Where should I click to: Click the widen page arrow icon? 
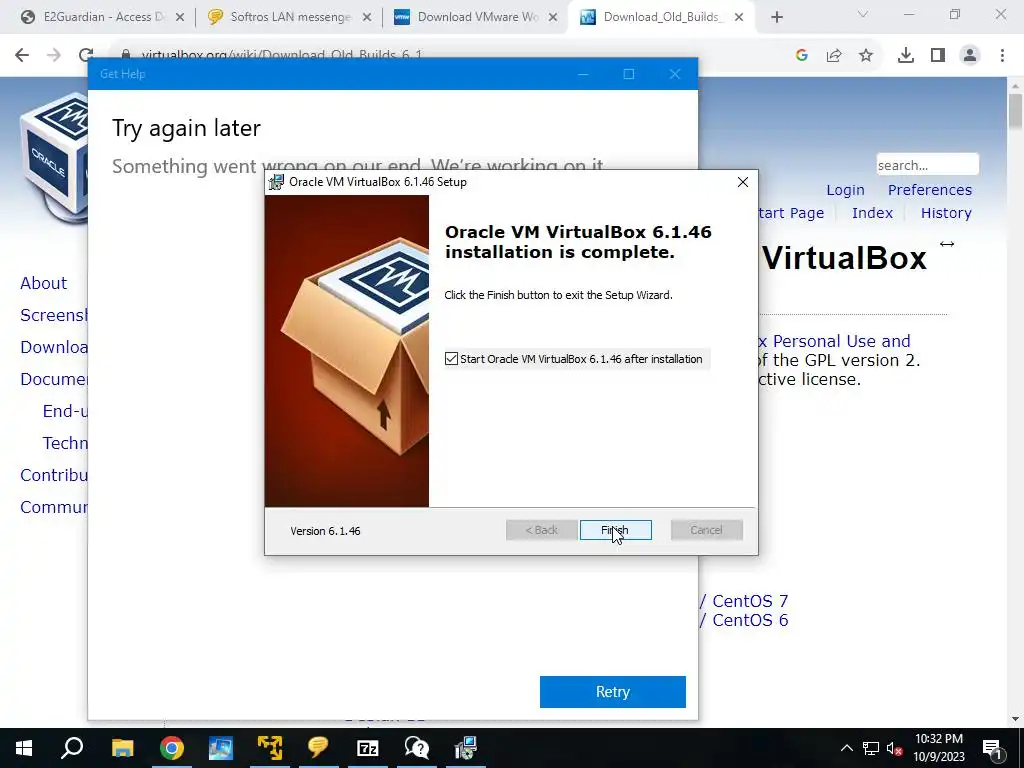tap(947, 244)
